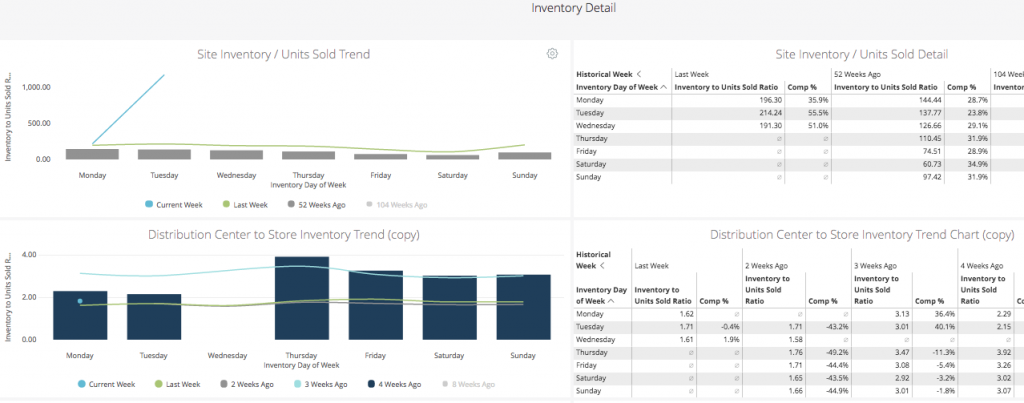Click the Comp % value 34.9%
The width and height of the screenshot is (1024, 403).
pyautogui.click(x=978, y=164)
